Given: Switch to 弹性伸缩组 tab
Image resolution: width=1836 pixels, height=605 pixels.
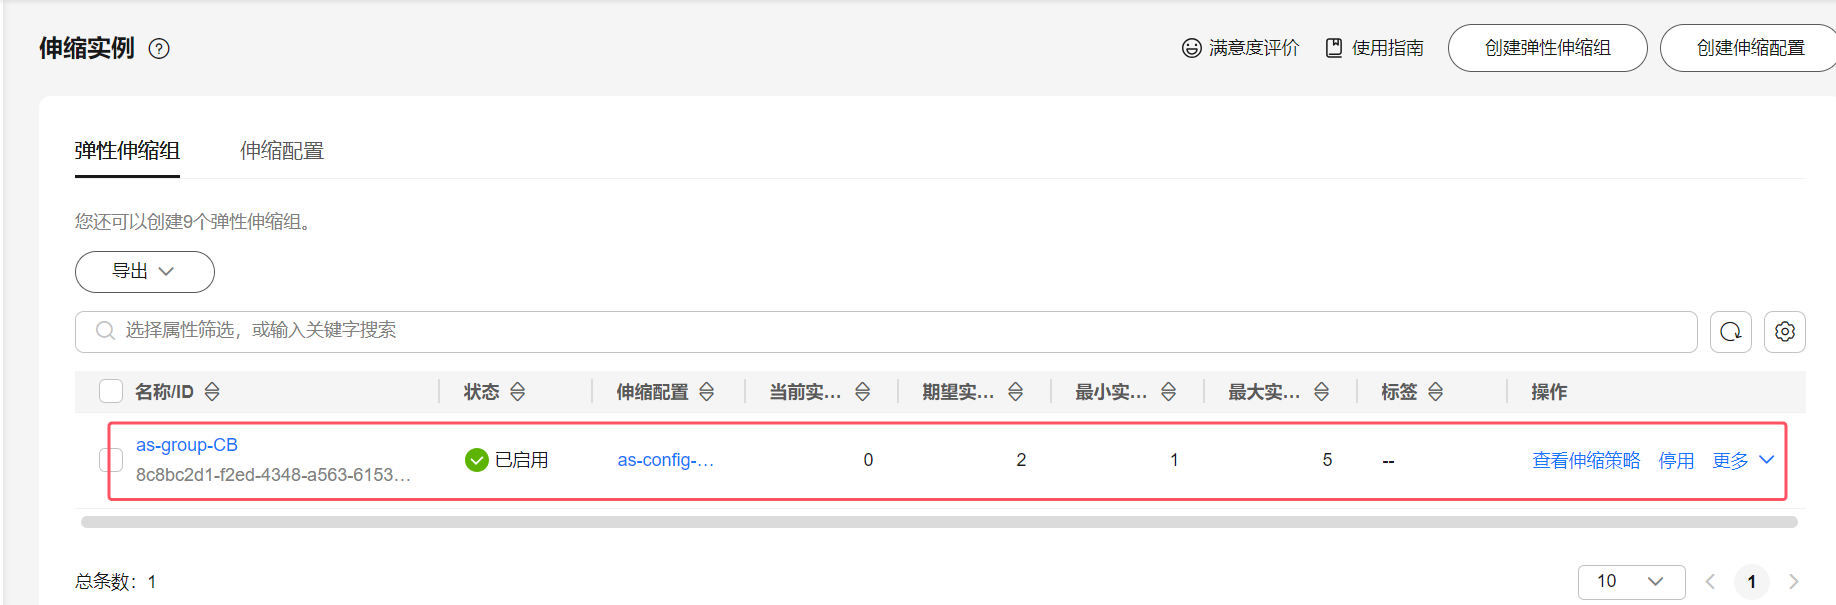Looking at the screenshot, I should (127, 151).
